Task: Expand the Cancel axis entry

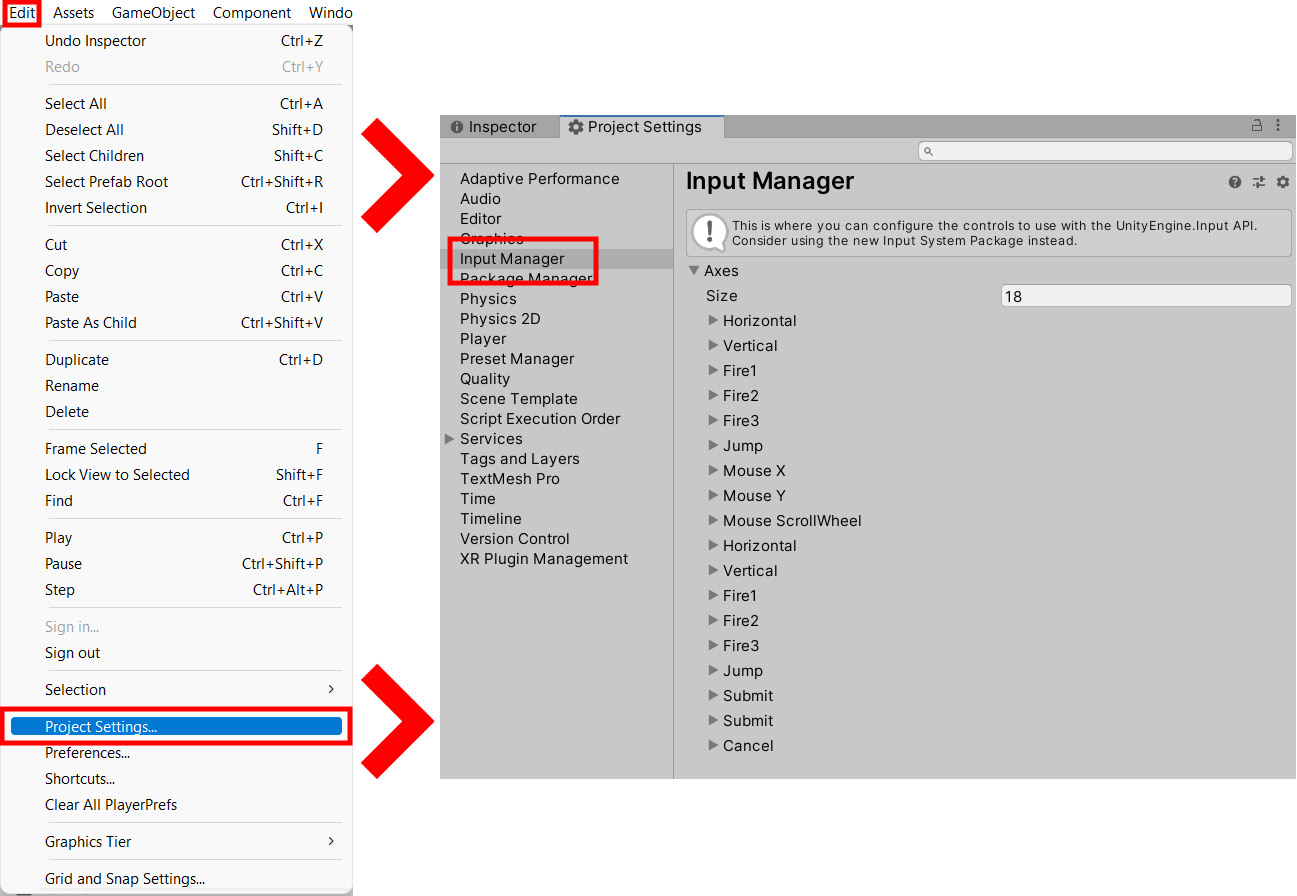Action: pyautogui.click(x=714, y=745)
